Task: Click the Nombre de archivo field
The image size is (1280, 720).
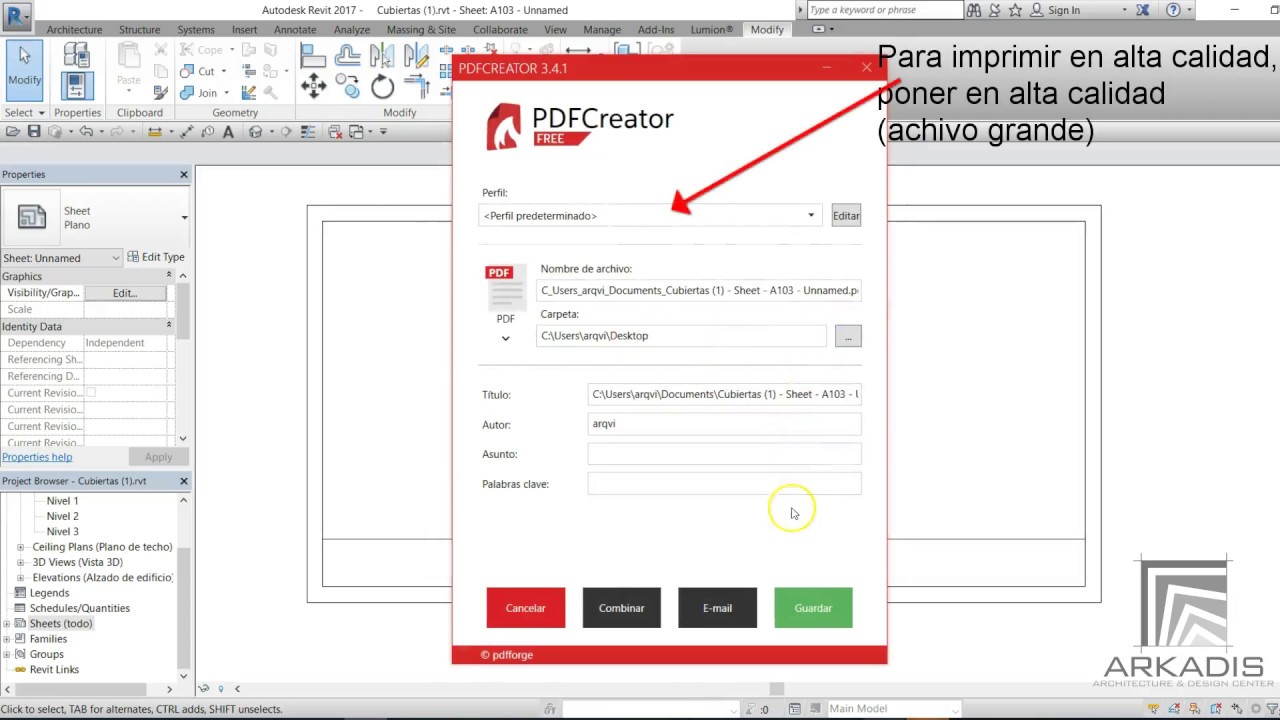Action: coord(699,291)
